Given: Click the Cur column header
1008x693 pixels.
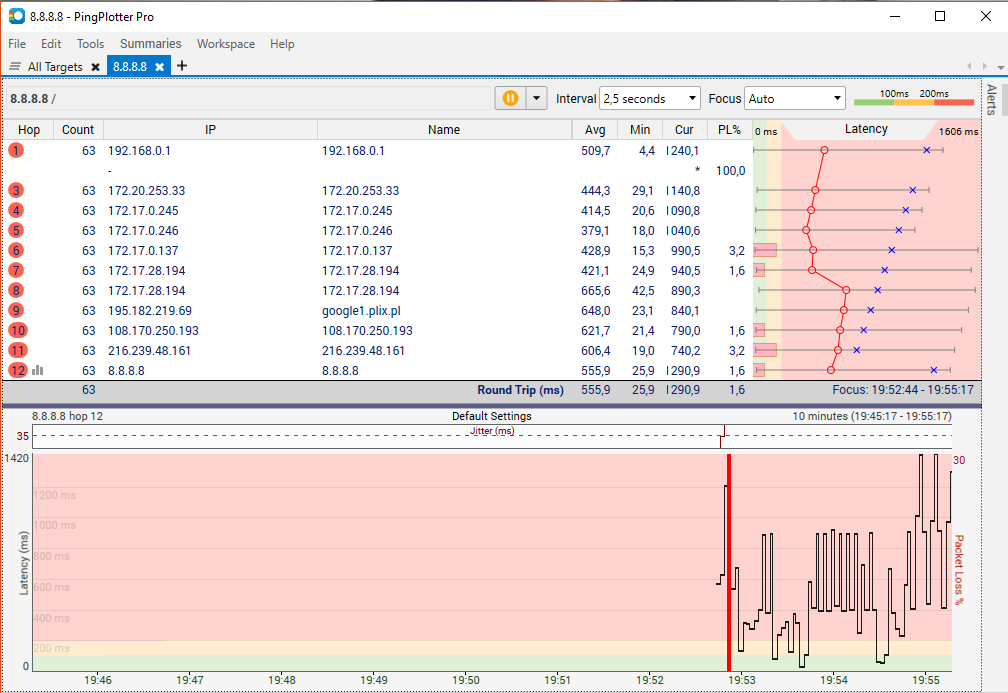Looking at the screenshot, I should point(684,129).
